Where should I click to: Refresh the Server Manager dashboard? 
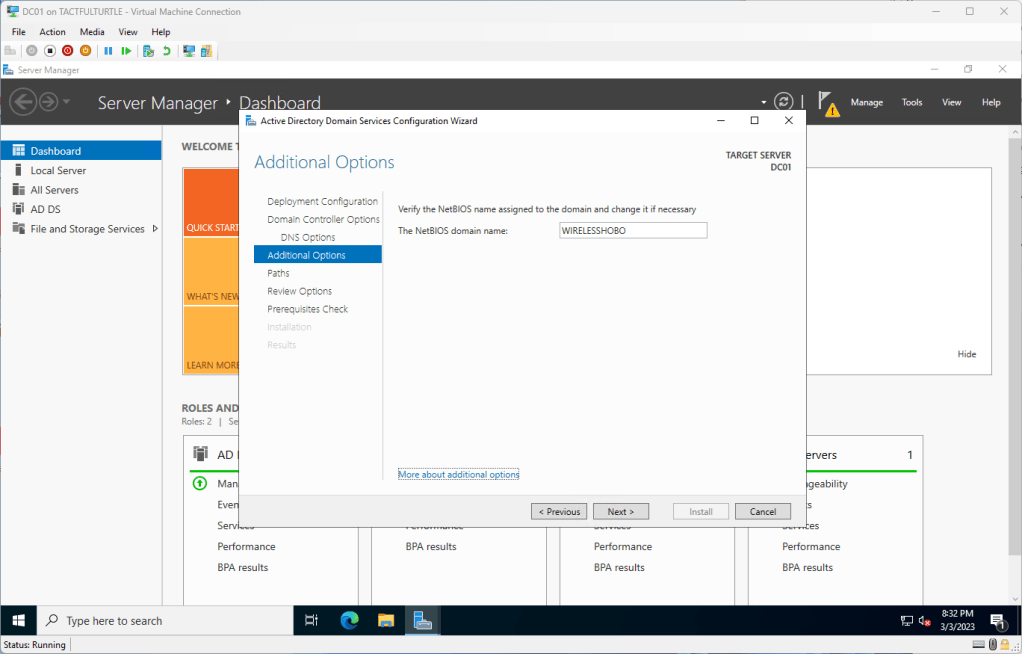pos(784,102)
